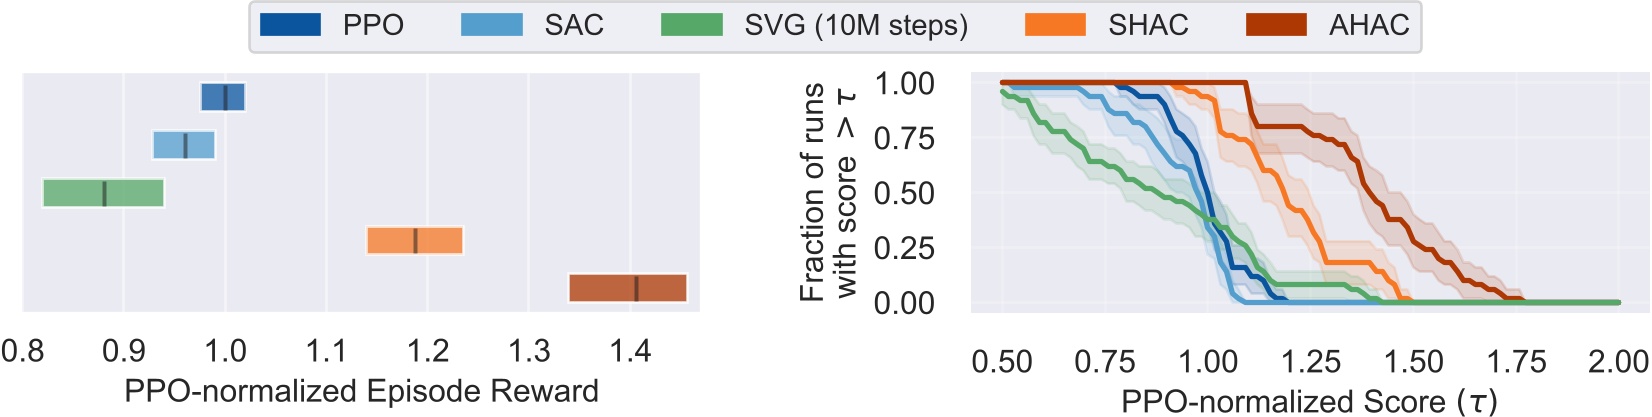1652x417 pixels.
Task: Click the PPO-normalized Episode Reward axis title
Action: pyautogui.click(x=361, y=391)
